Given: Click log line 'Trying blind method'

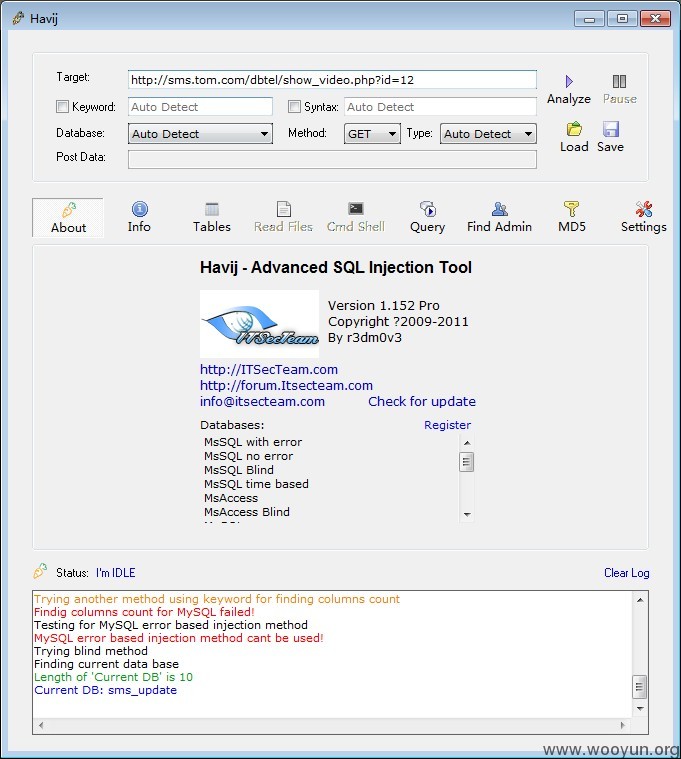Looking at the screenshot, I should tap(91, 651).
